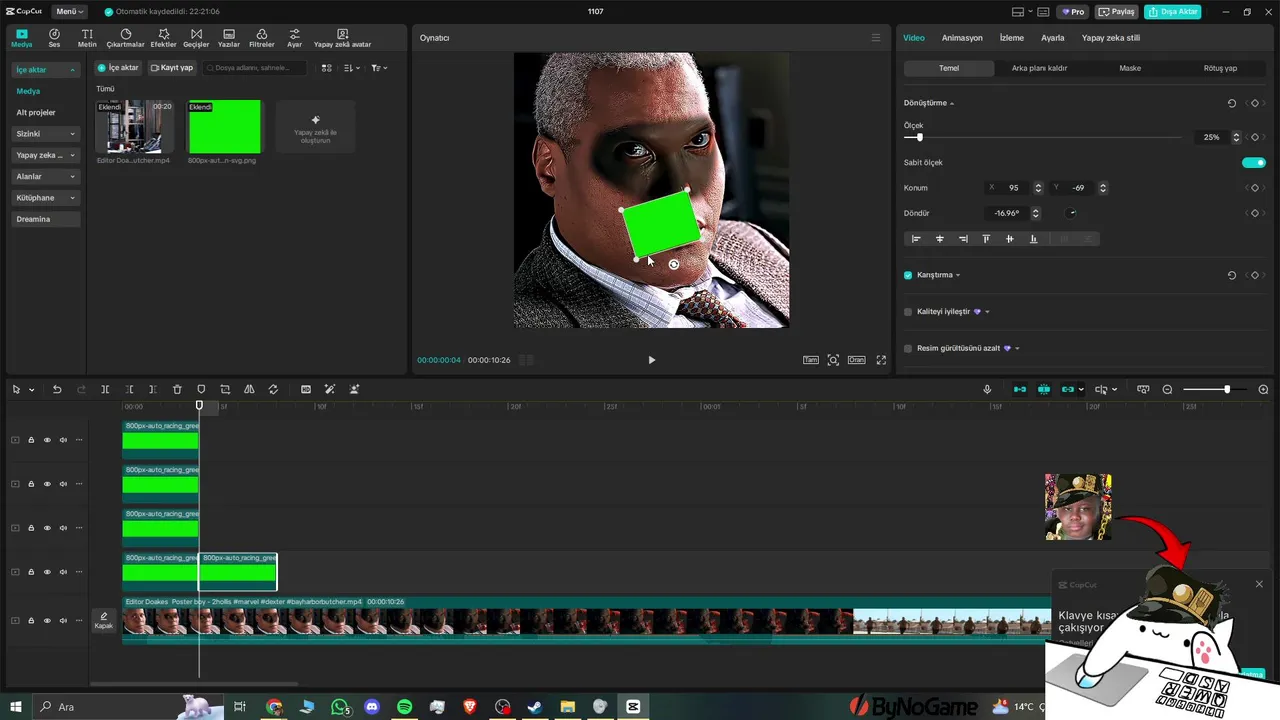Click the crop tool in timeline toolbar
This screenshot has width=1280, height=720.
(x=225, y=389)
